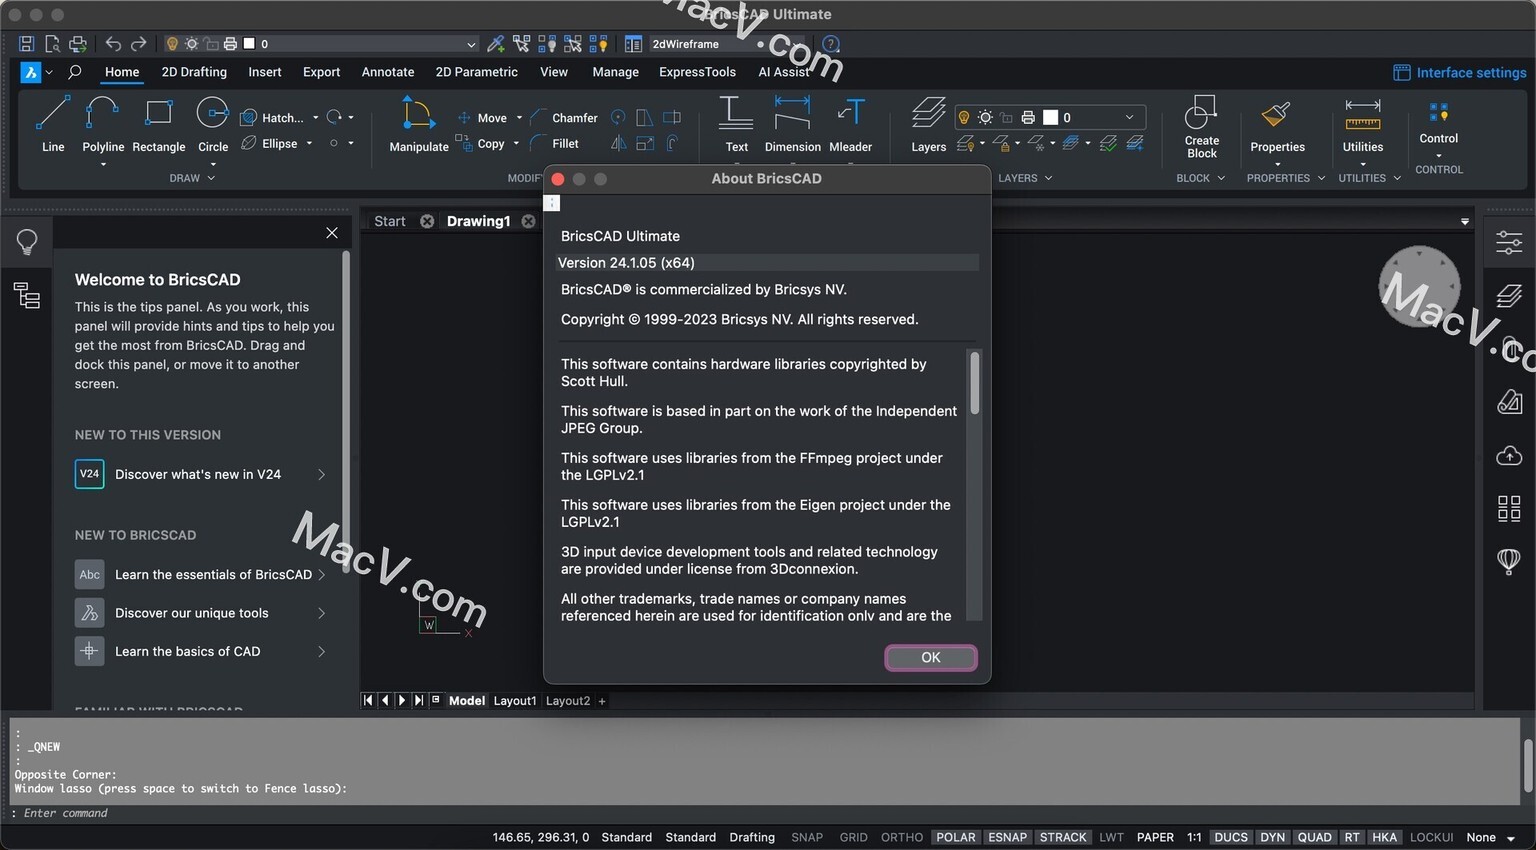
Task: Switch to the Start document tab
Action: [x=390, y=221]
